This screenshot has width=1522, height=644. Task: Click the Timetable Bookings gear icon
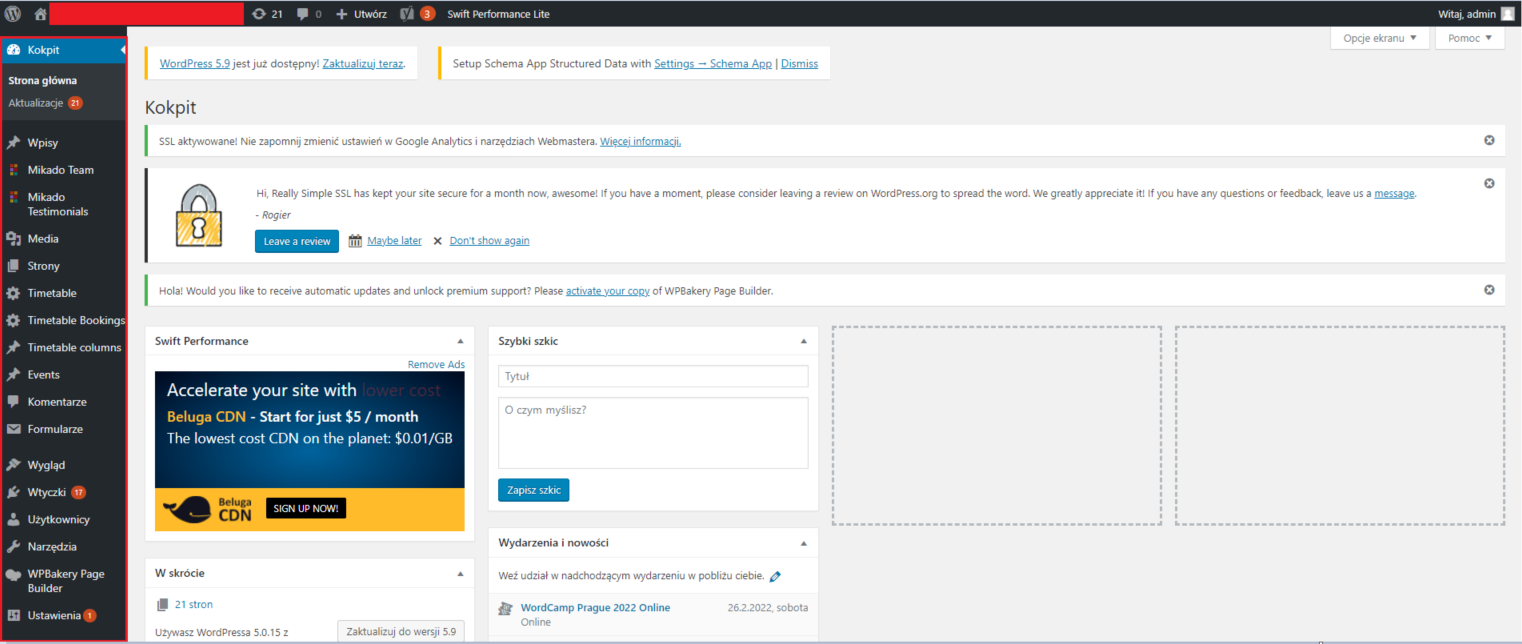pyautogui.click(x=13, y=321)
